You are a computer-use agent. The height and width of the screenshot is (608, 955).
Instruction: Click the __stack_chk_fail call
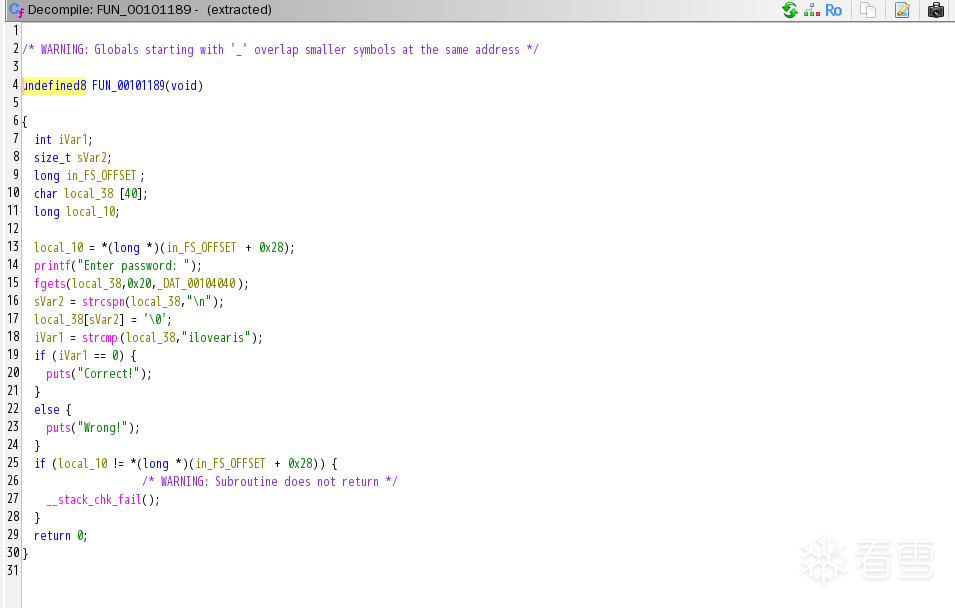tap(94, 500)
